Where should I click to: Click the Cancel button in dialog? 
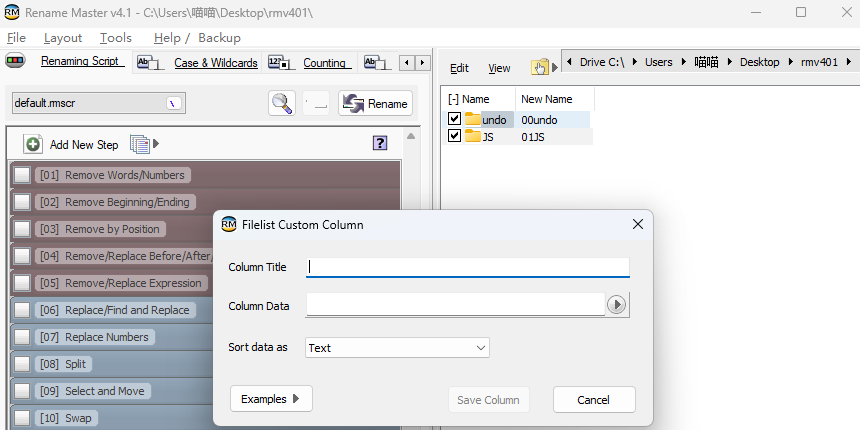click(x=594, y=400)
